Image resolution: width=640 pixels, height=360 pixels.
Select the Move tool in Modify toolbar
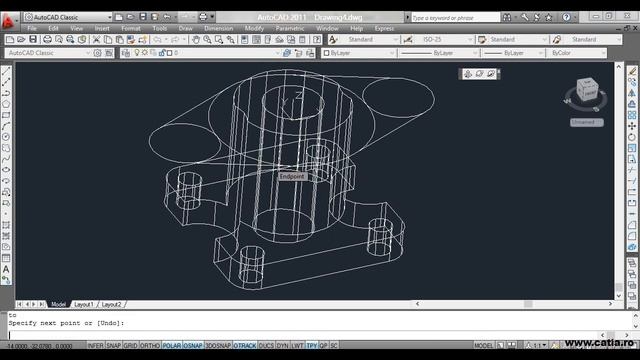(632, 126)
